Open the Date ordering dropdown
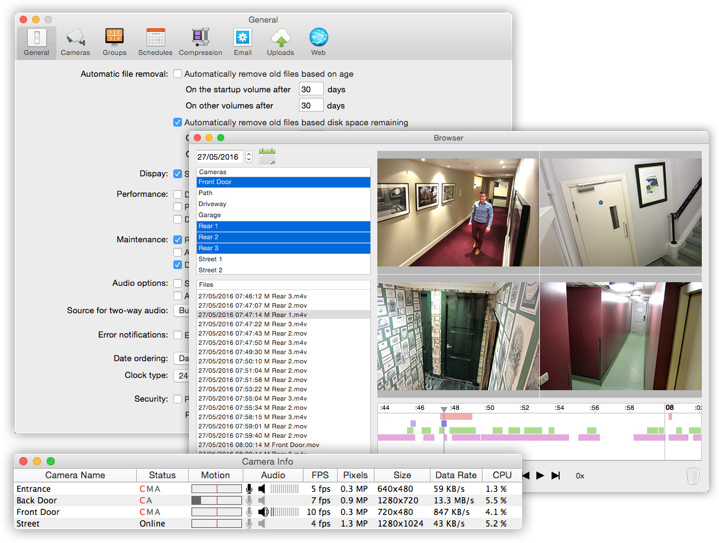The width and height of the screenshot is (719, 543). click(181, 358)
